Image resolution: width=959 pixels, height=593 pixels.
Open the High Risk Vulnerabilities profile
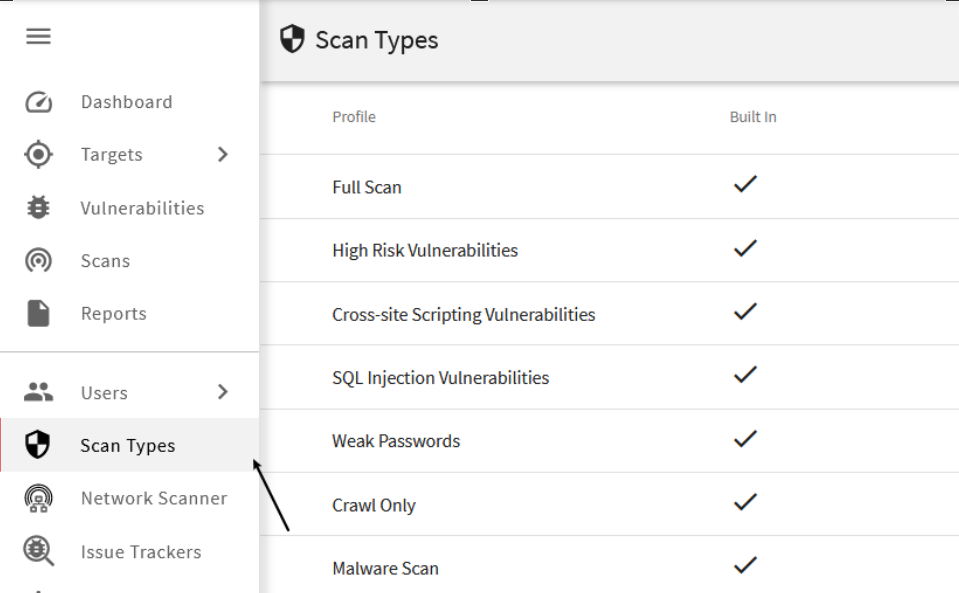pos(425,250)
